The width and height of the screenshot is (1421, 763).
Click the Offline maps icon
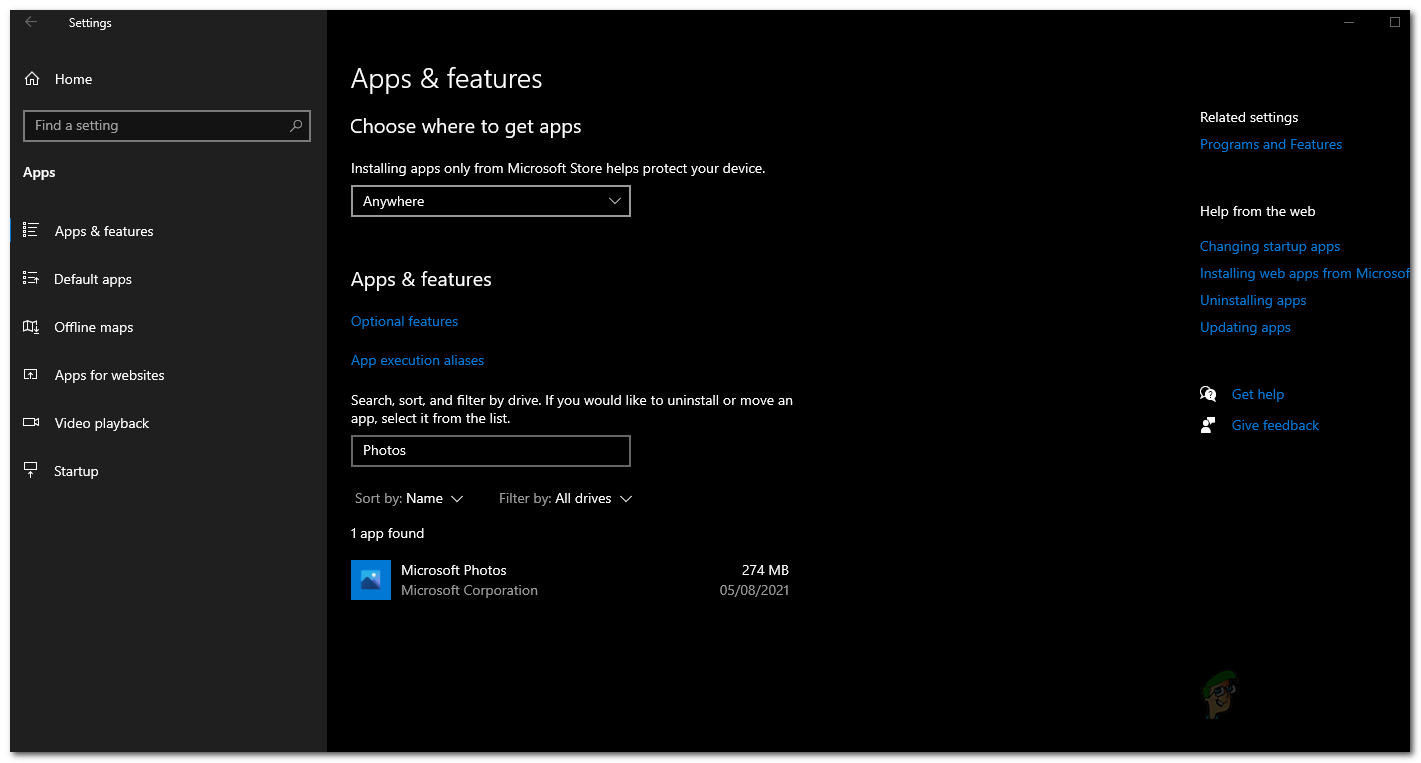point(31,327)
